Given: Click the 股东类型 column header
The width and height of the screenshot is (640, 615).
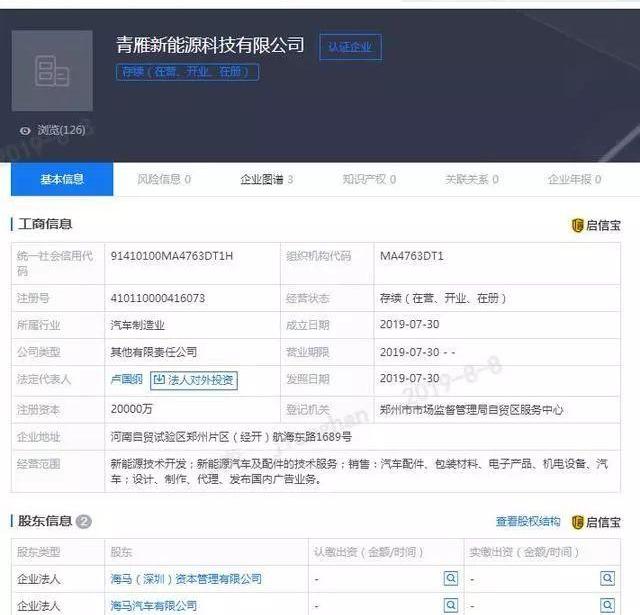Looking at the screenshot, I should pyautogui.click(x=38, y=552).
